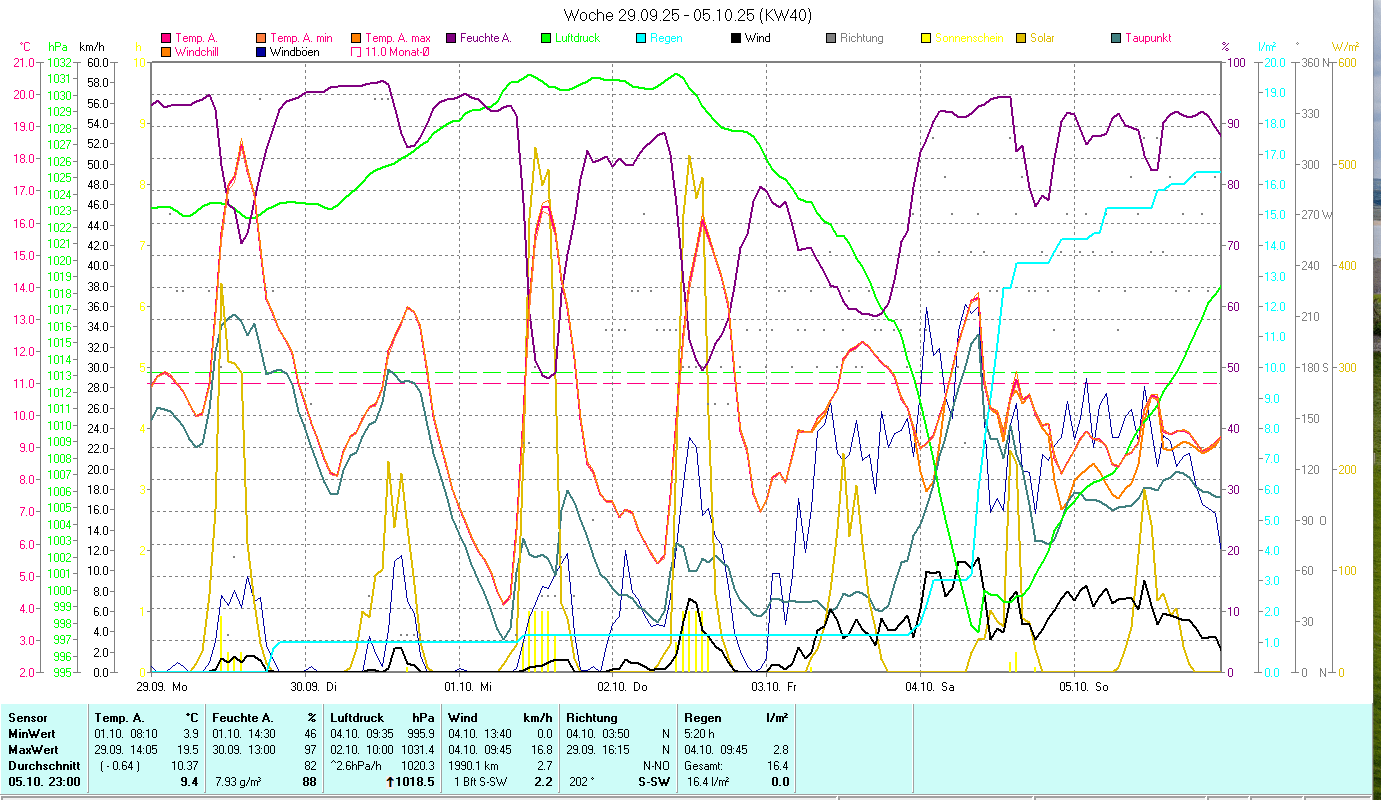Click the '1 Bft S-SW' wind entry
Screen dimensions: 1381x800
(479, 782)
